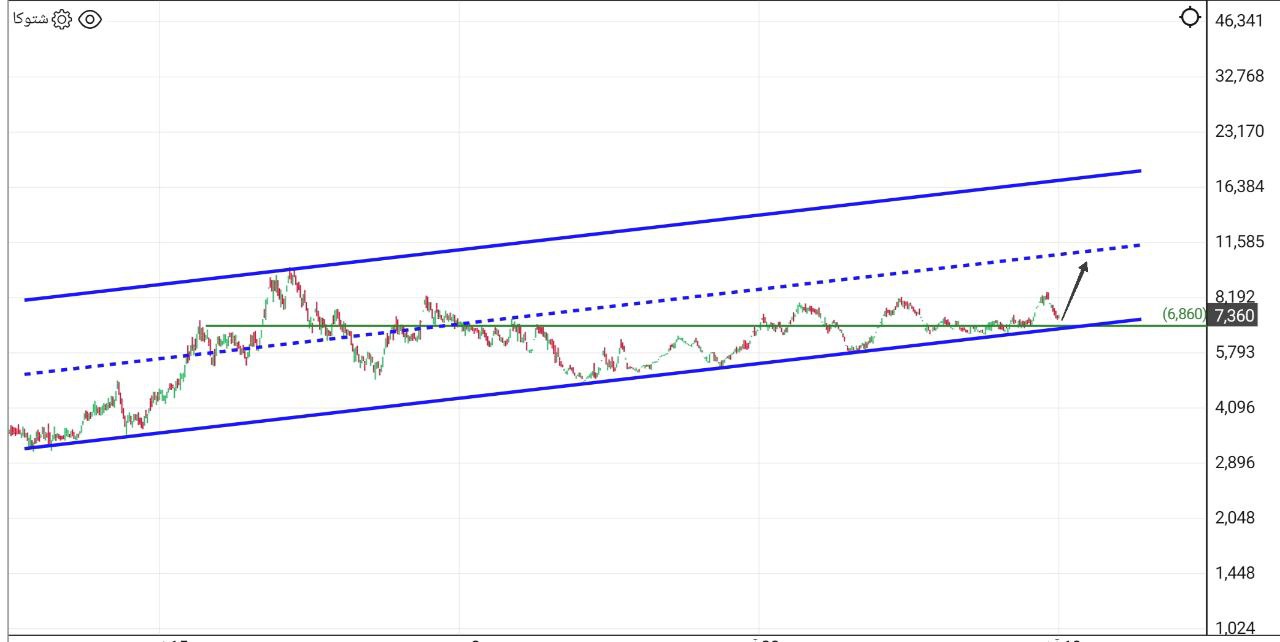Select the gear icon next to the symbol name
1280x642 pixels.
(x=60, y=18)
